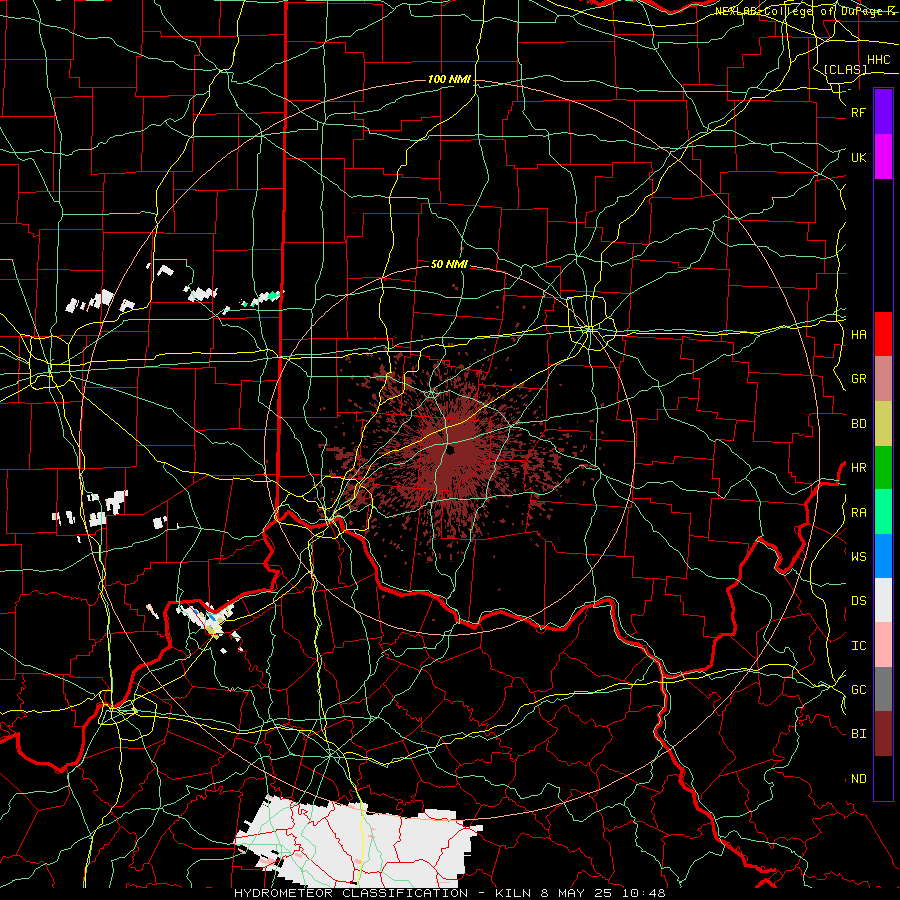This screenshot has width=900, height=900.
Task: Click the ND legend label
Action: pyautogui.click(x=858, y=778)
